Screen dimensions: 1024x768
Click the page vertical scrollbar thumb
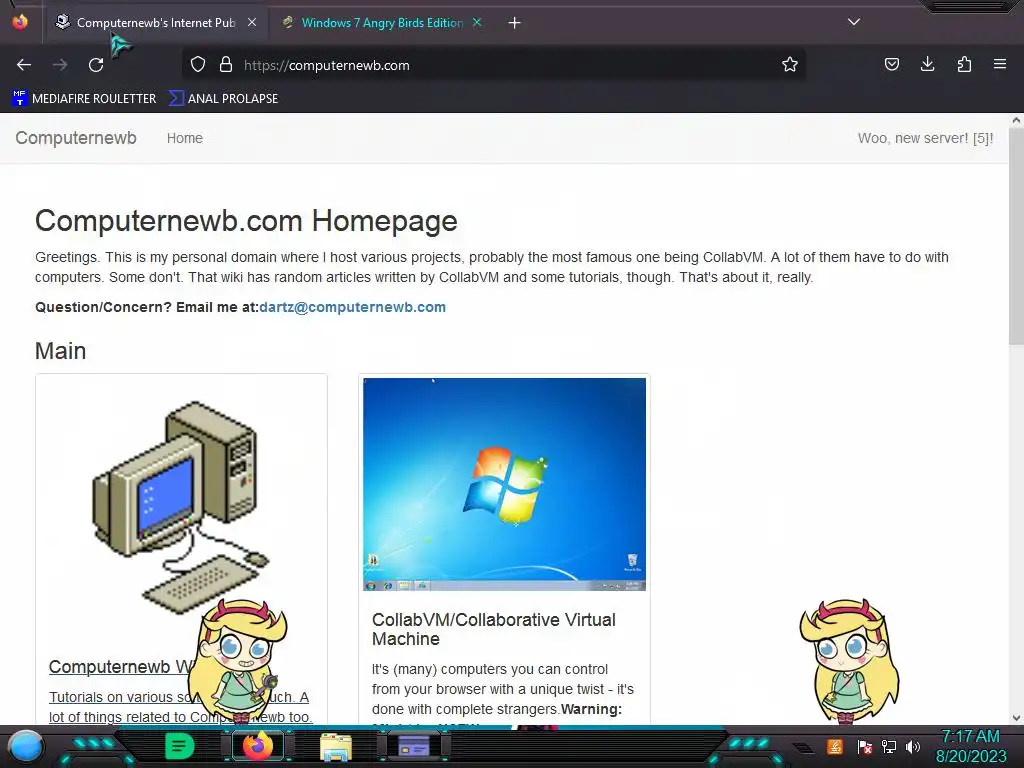[1016, 235]
